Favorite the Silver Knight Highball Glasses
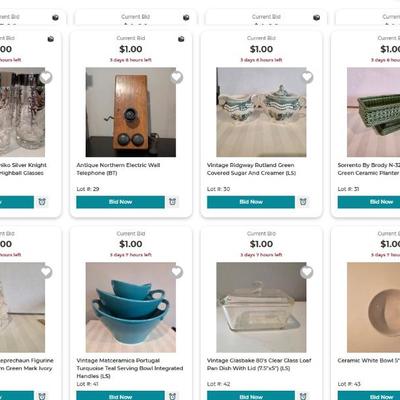Viewport: 400px width, 400px height. click(x=46, y=77)
